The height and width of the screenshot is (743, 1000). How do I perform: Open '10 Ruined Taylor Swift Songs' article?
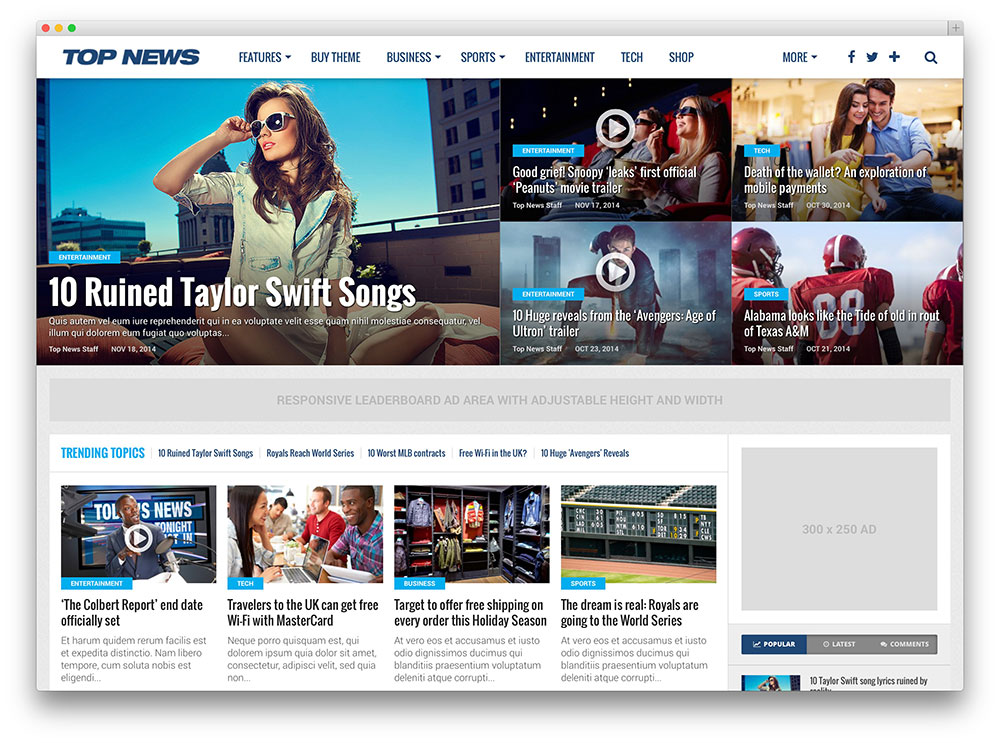[231, 291]
